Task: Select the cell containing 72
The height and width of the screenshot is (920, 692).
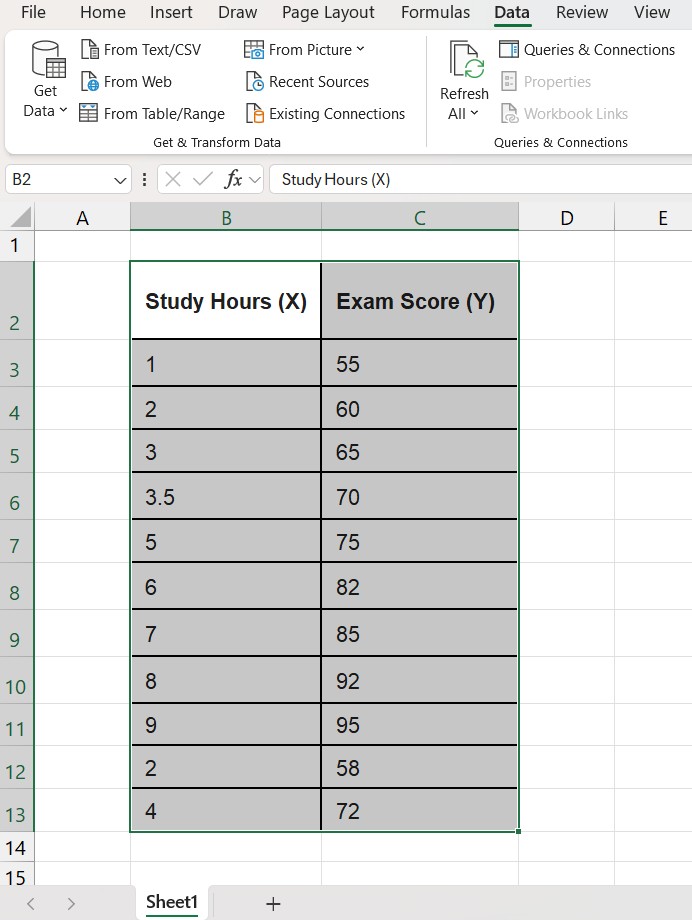Action: coord(419,810)
